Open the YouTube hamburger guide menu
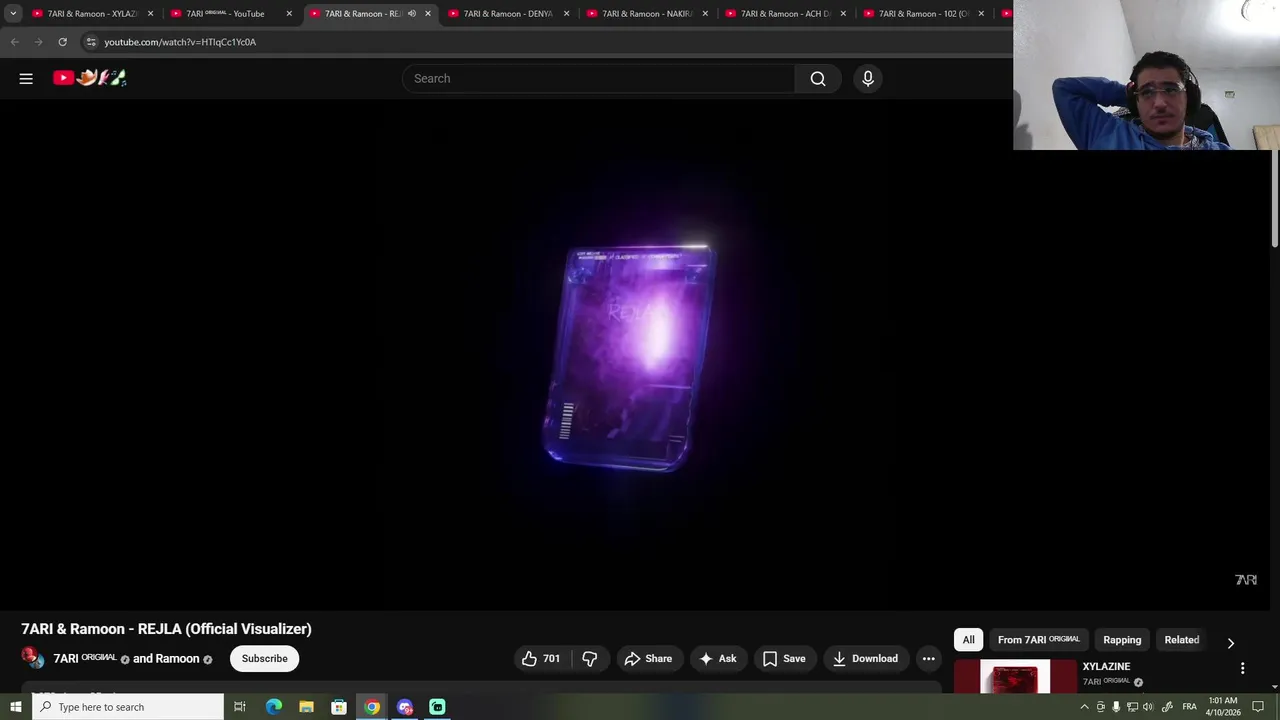The height and width of the screenshot is (720, 1280). 26,78
